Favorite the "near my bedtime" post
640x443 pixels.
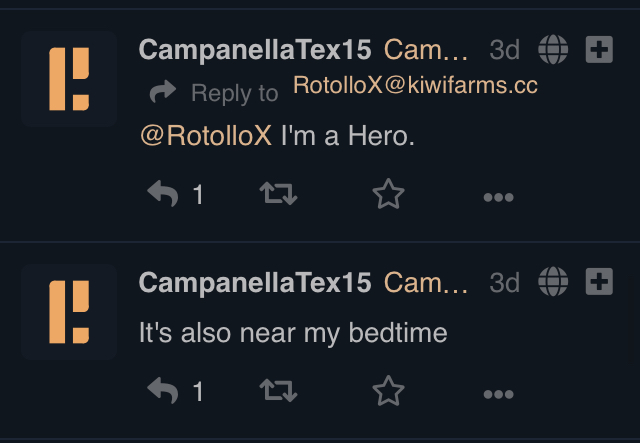pos(388,391)
